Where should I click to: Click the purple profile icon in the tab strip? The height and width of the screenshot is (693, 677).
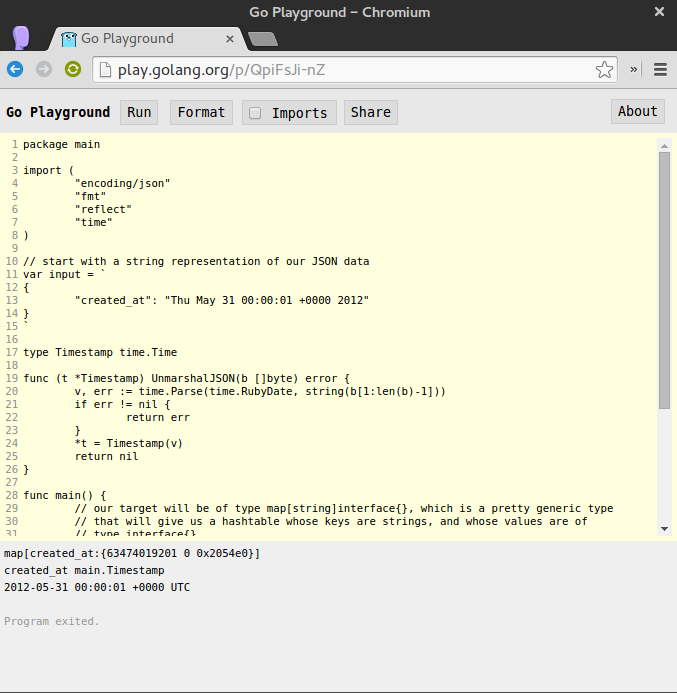21,38
